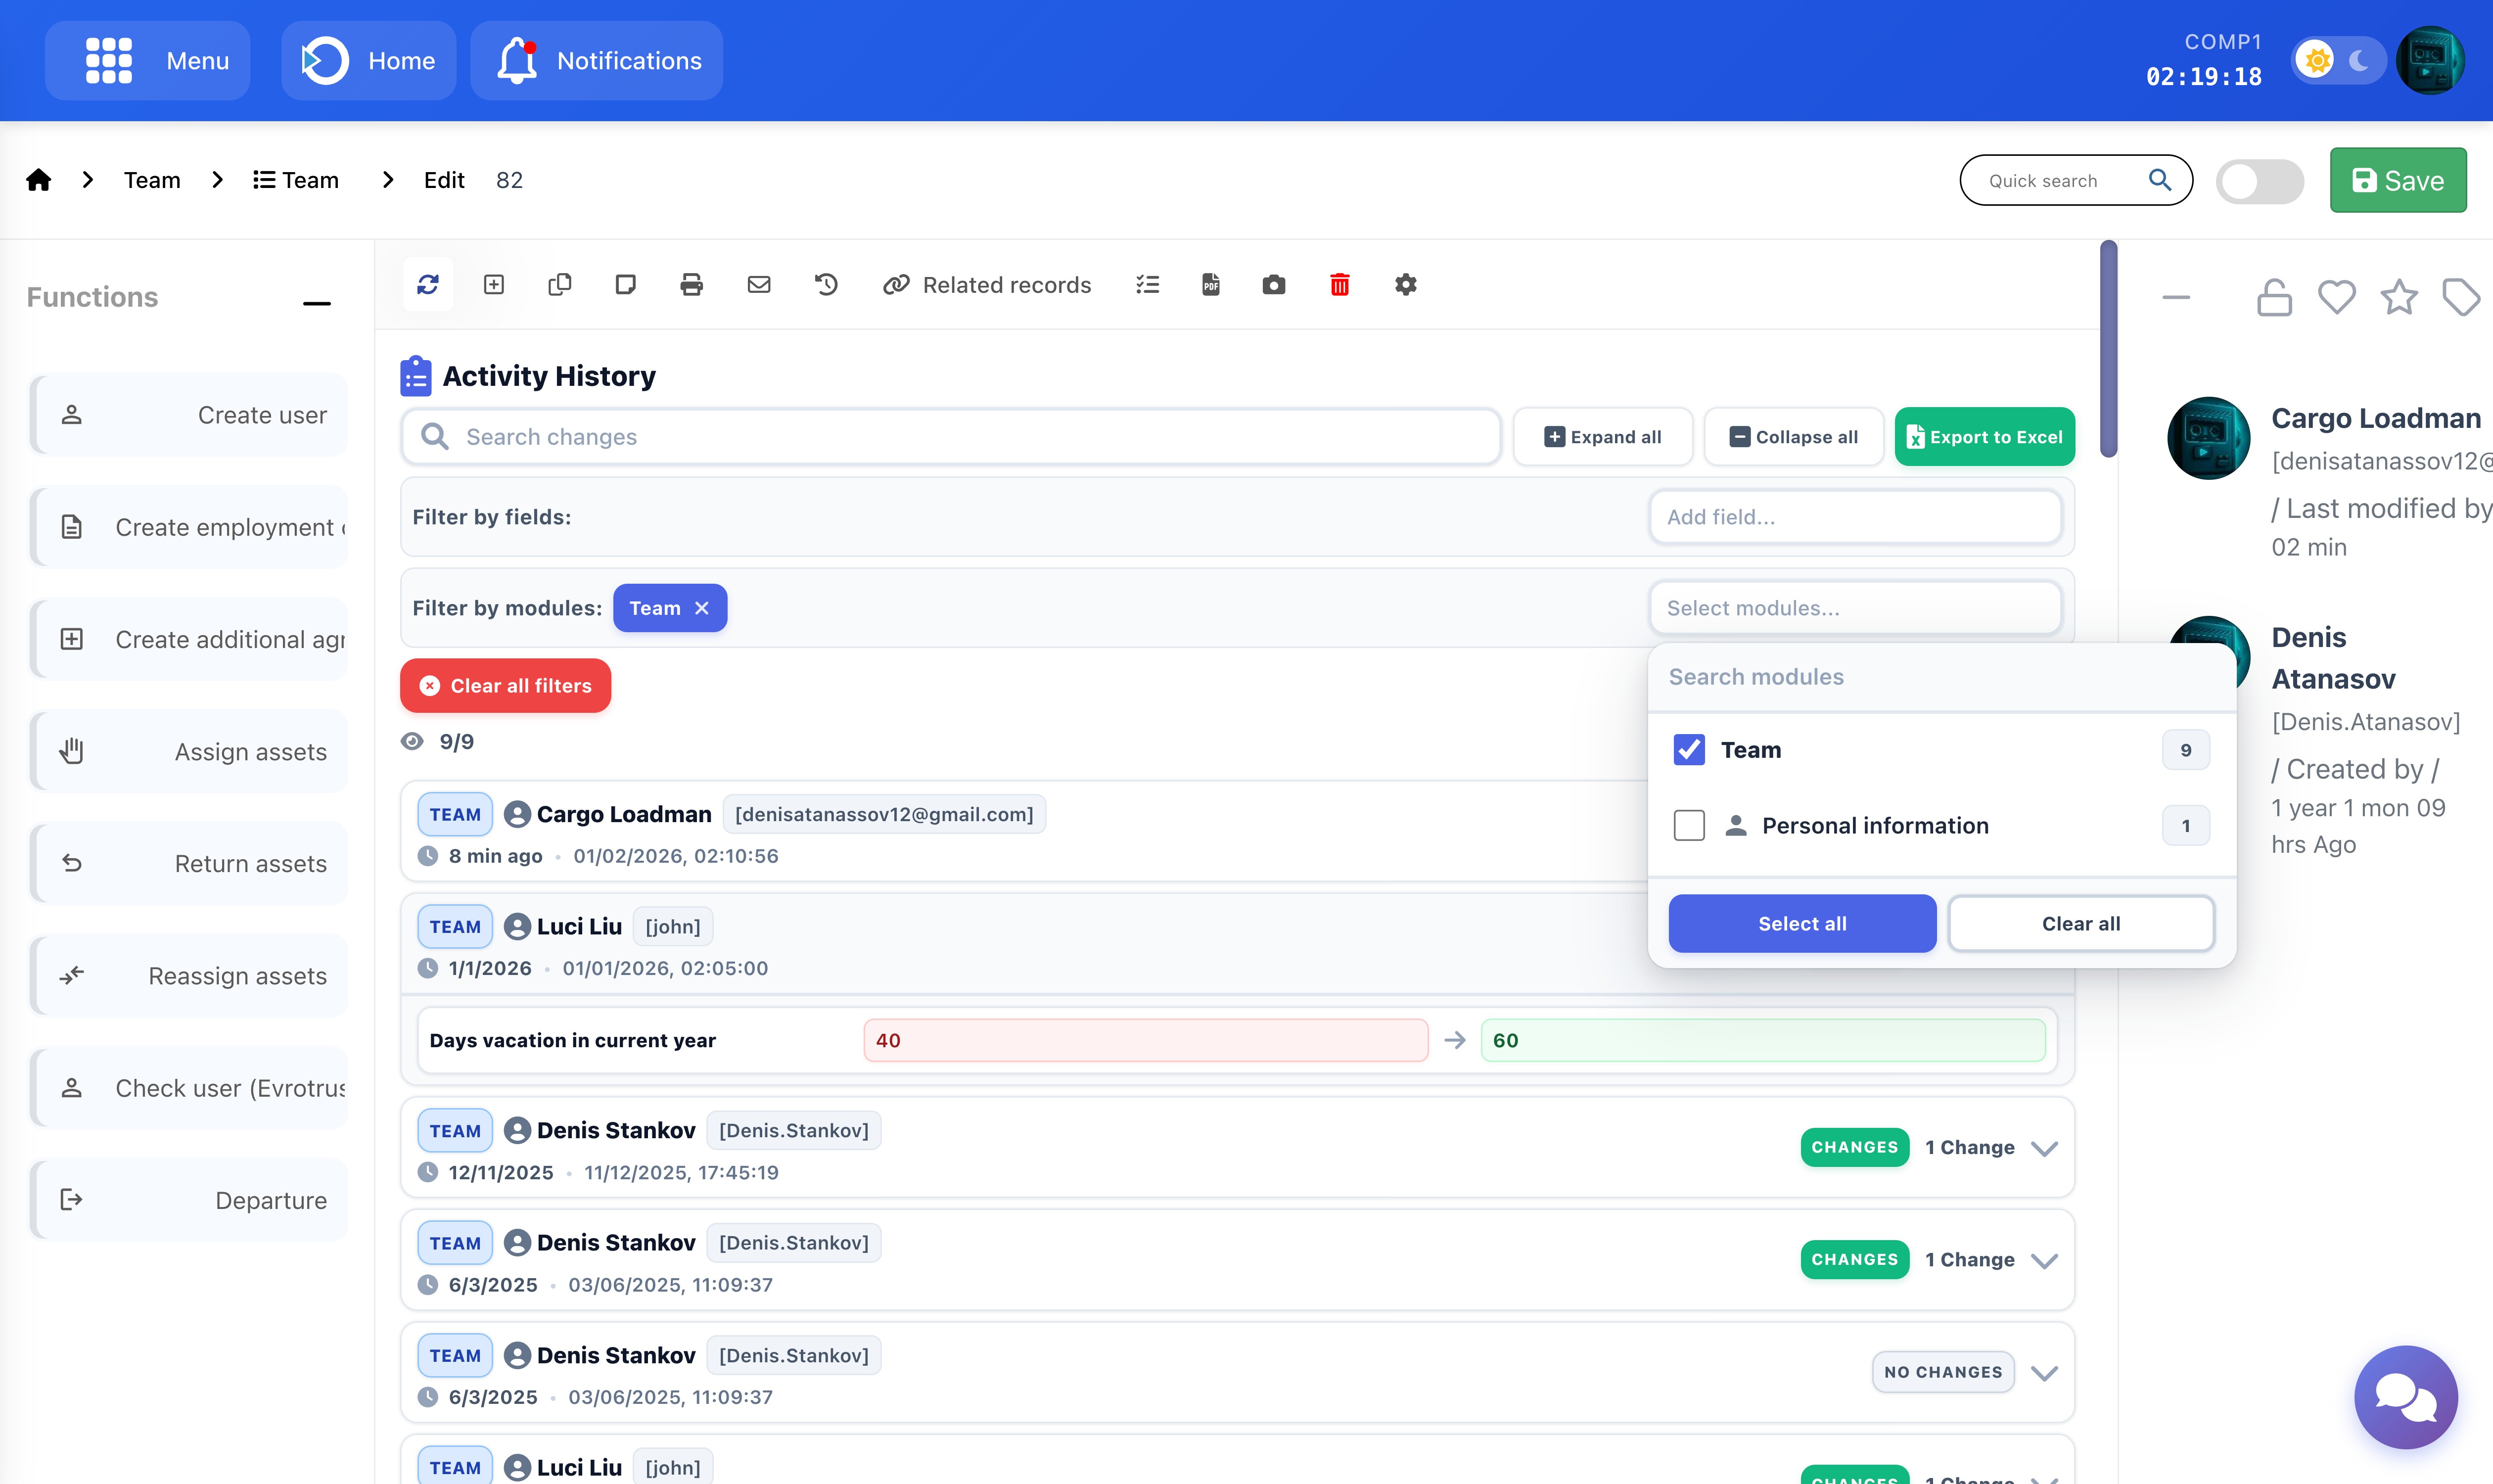
Task: Toggle the switch next to Quick search
Action: coord(2259,181)
